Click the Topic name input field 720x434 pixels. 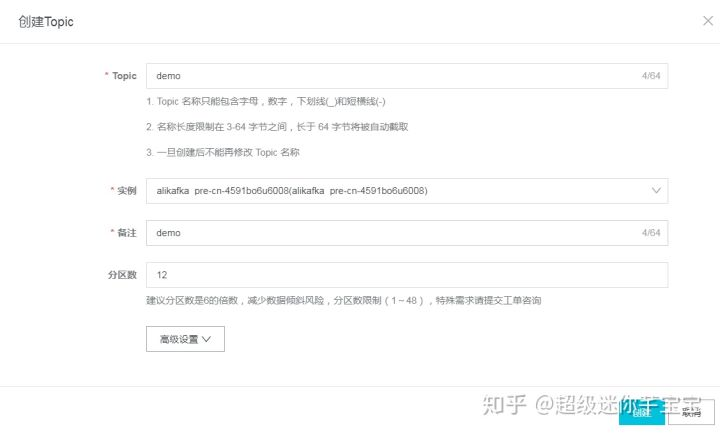coord(407,76)
